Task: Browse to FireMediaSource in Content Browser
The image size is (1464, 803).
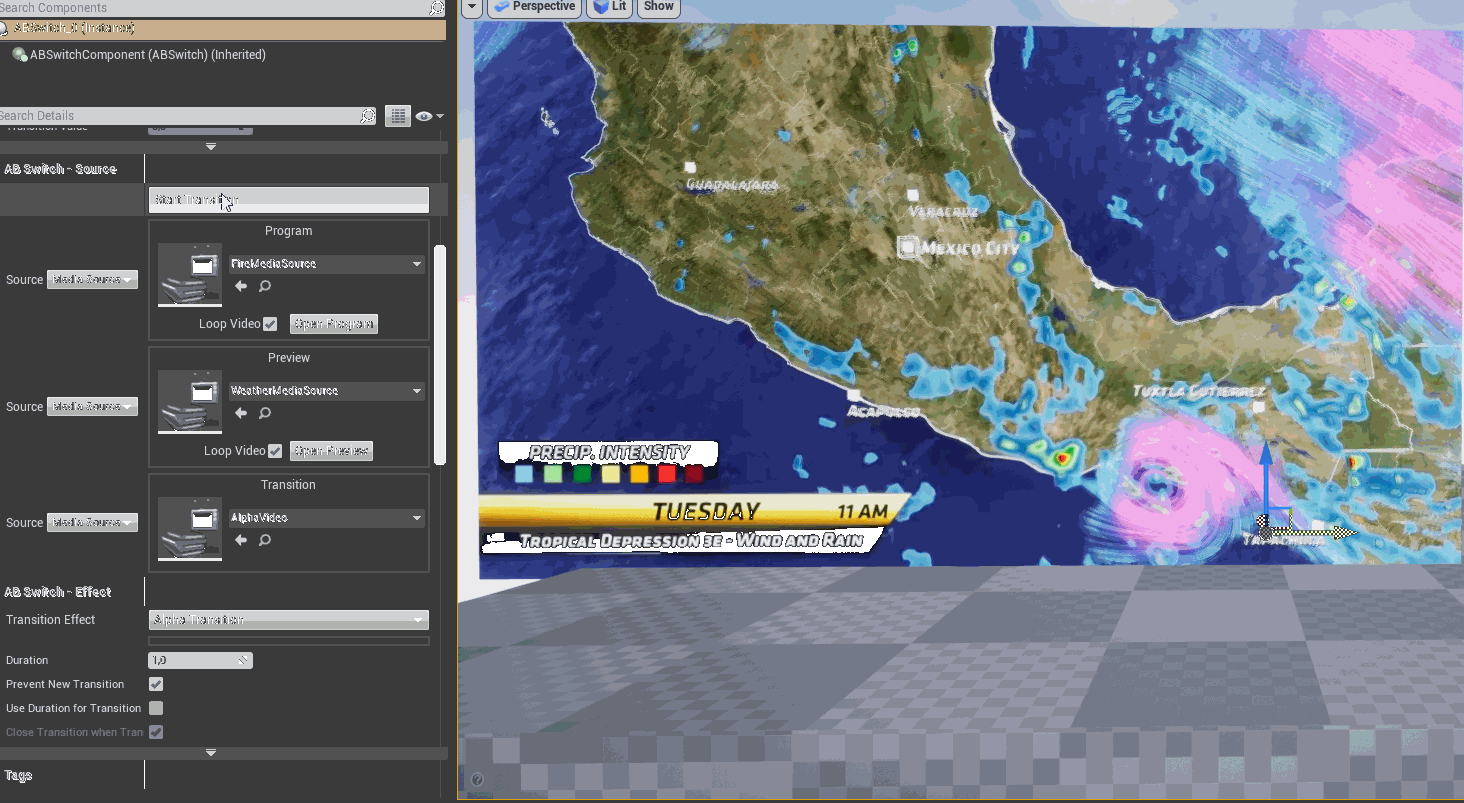Action: (x=265, y=286)
